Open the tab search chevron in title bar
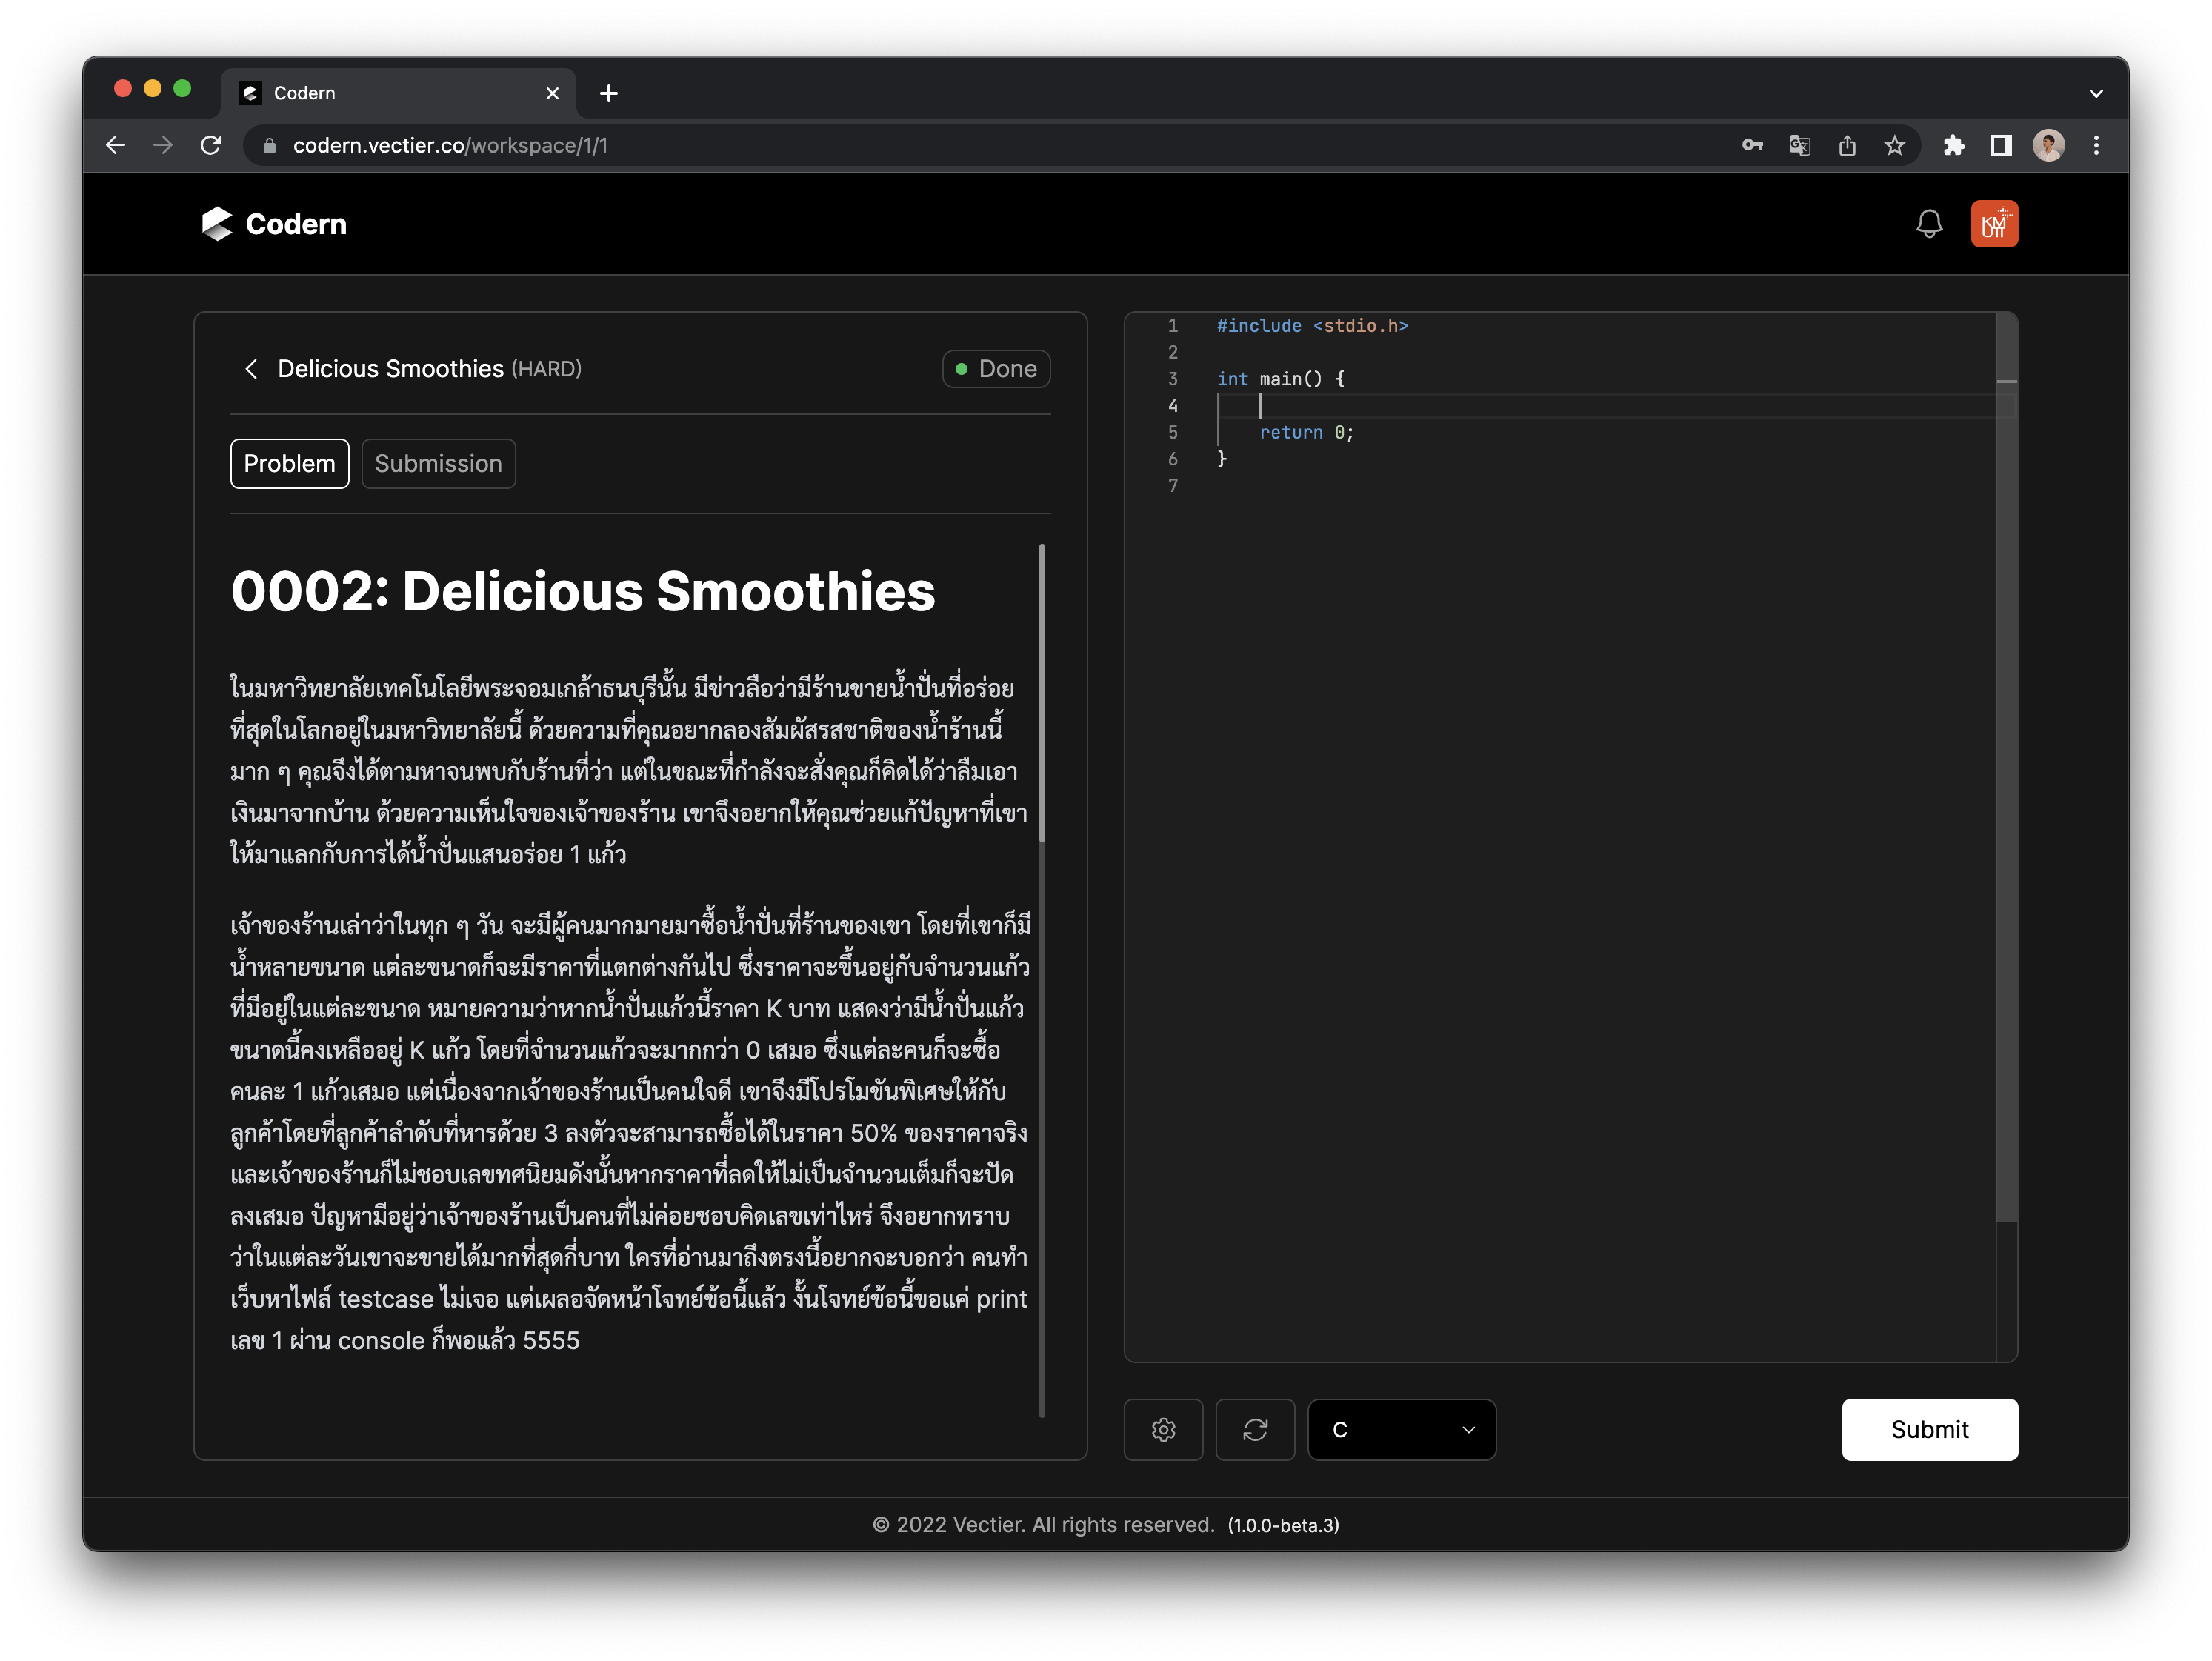Screen dimensions: 2212x1661 coord(2095,94)
